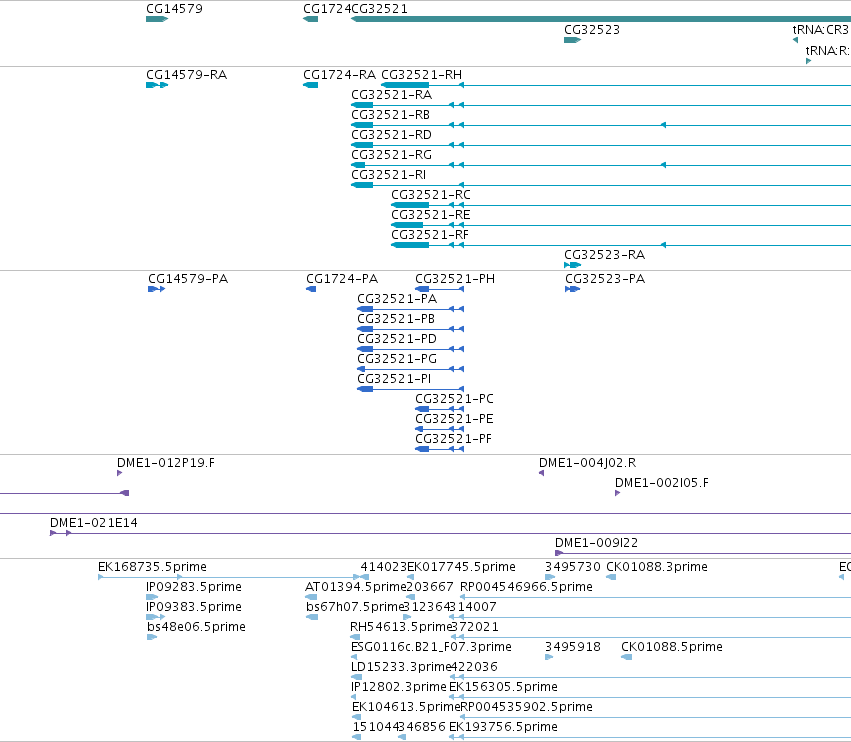Select the CG32523-RA transcript label
Image resolution: width=851 pixels, height=742 pixels.
(605, 255)
